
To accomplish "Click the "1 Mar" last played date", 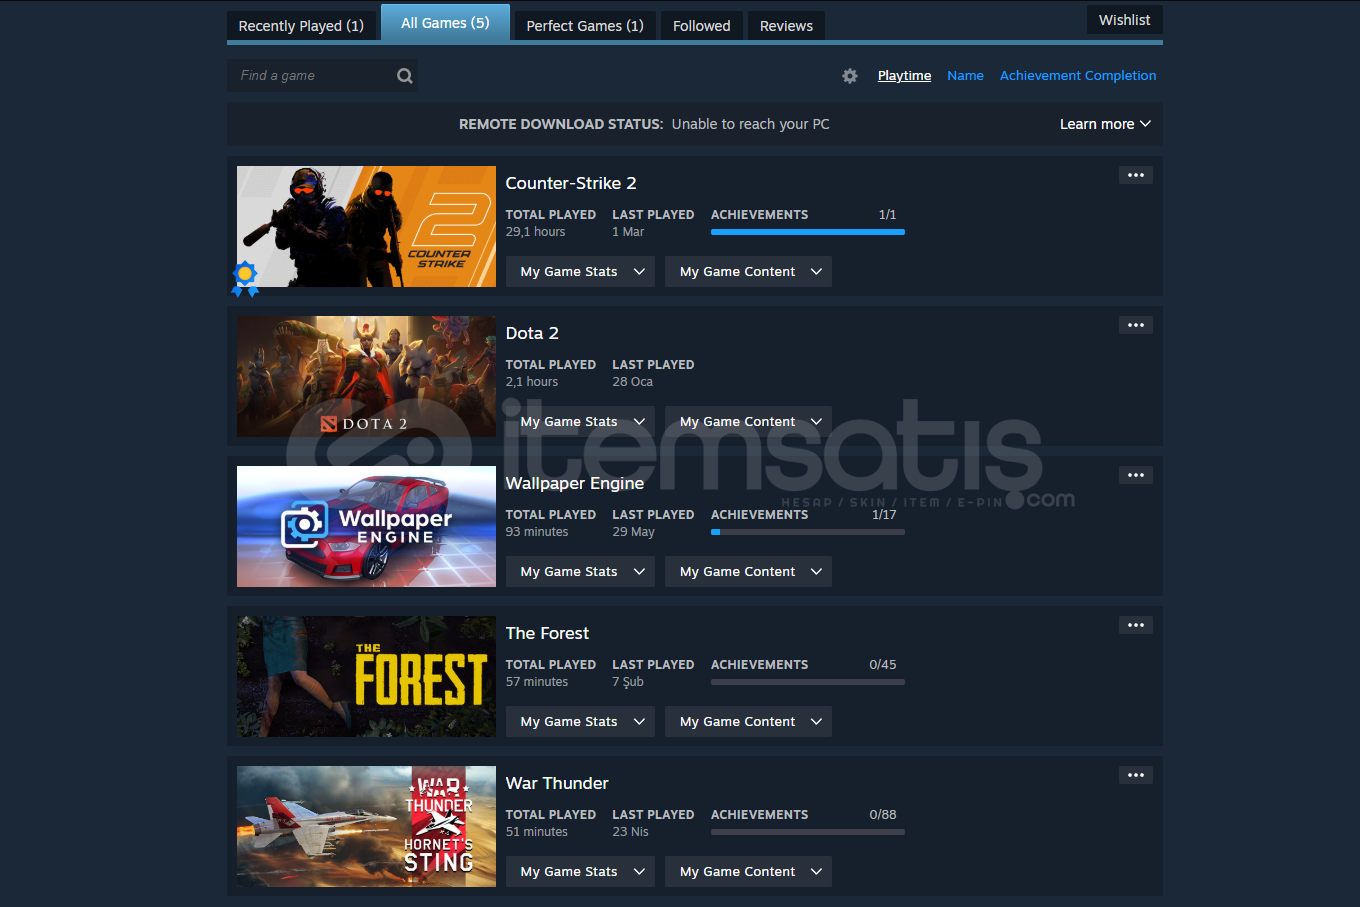I will (x=628, y=232).
